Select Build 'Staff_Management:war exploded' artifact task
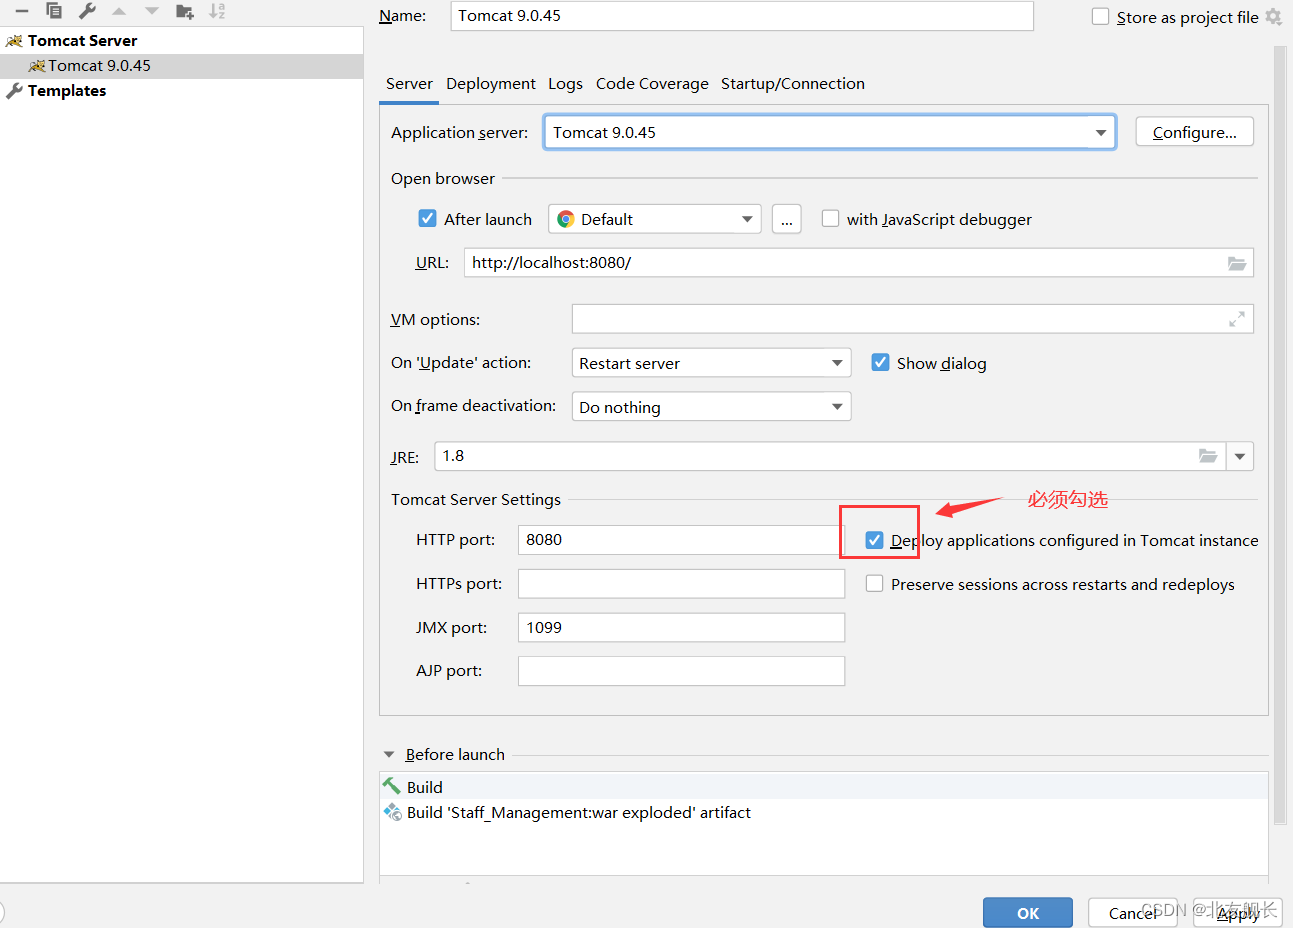This screenshot has width=1293, height=928. coord(824,812)
